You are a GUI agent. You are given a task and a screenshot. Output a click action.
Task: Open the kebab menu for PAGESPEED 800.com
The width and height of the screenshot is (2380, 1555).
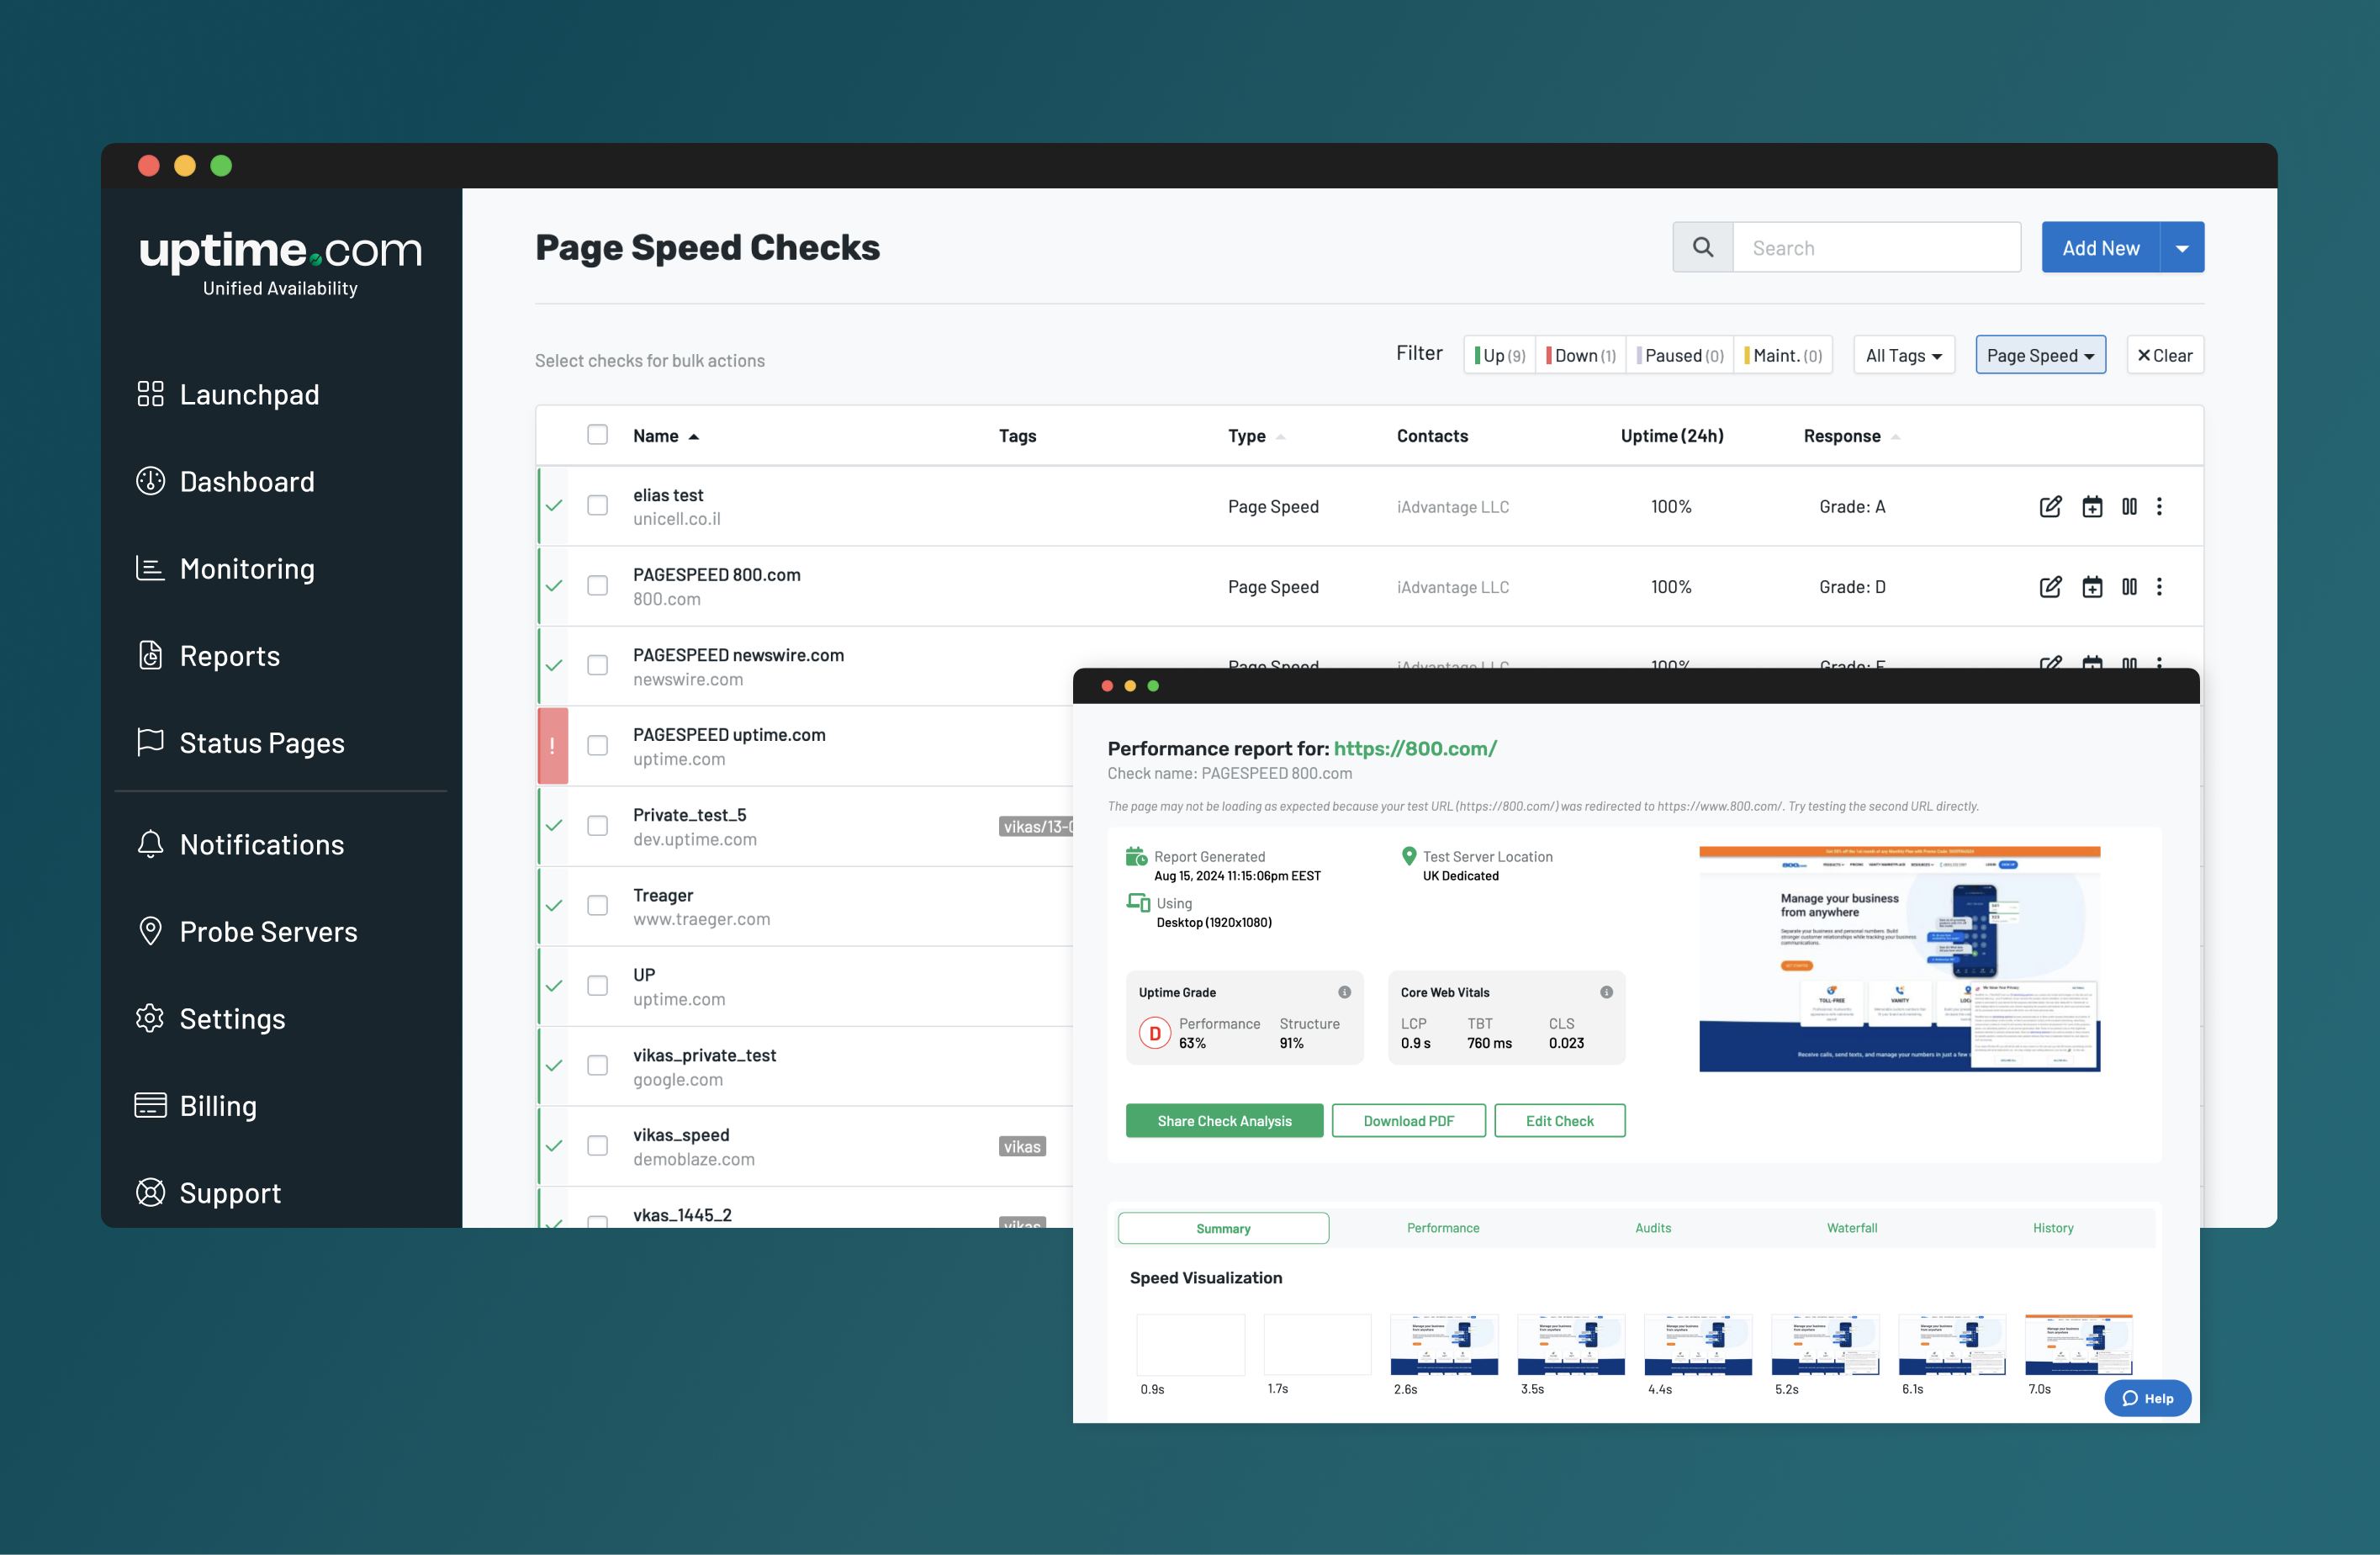tap(2160, 587)
